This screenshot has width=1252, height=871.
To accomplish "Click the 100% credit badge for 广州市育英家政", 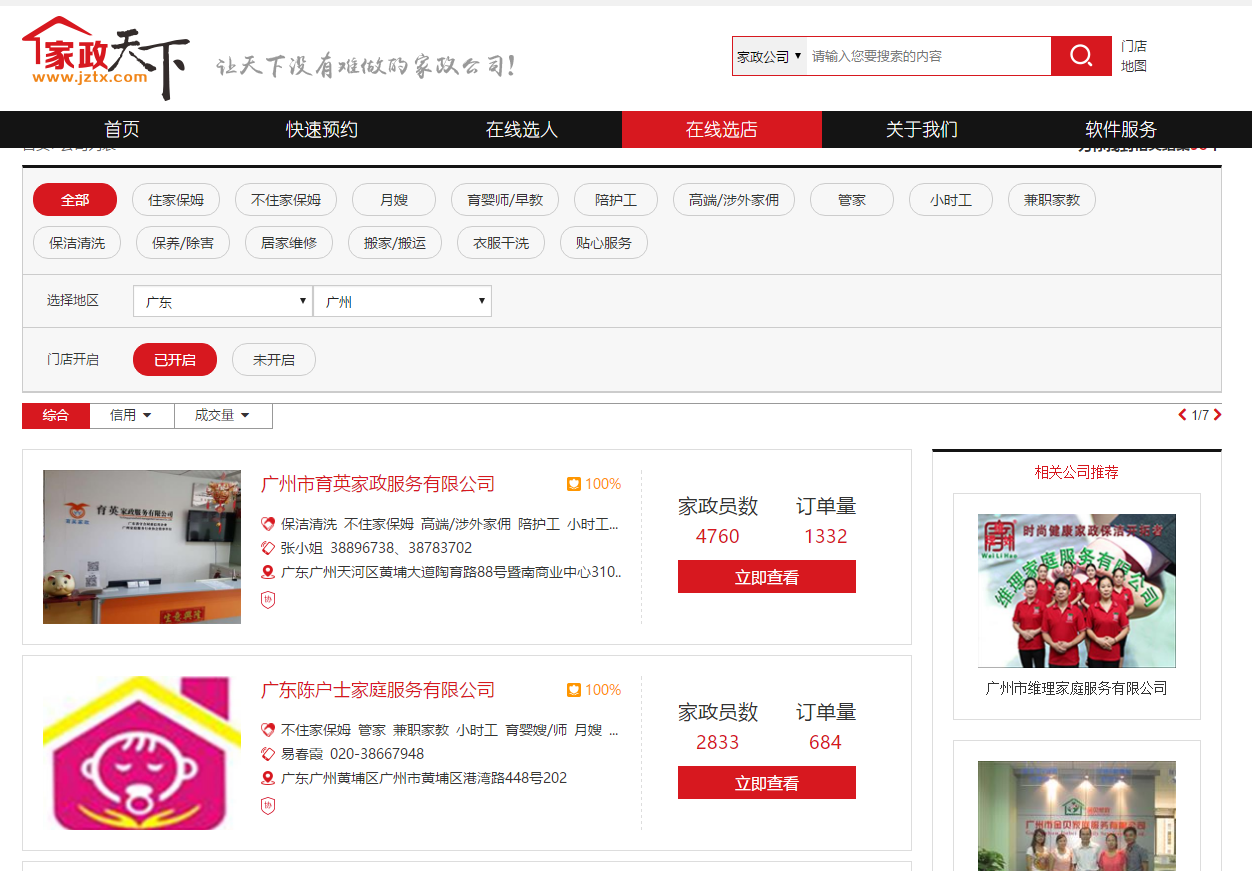I will pos(594,484).
